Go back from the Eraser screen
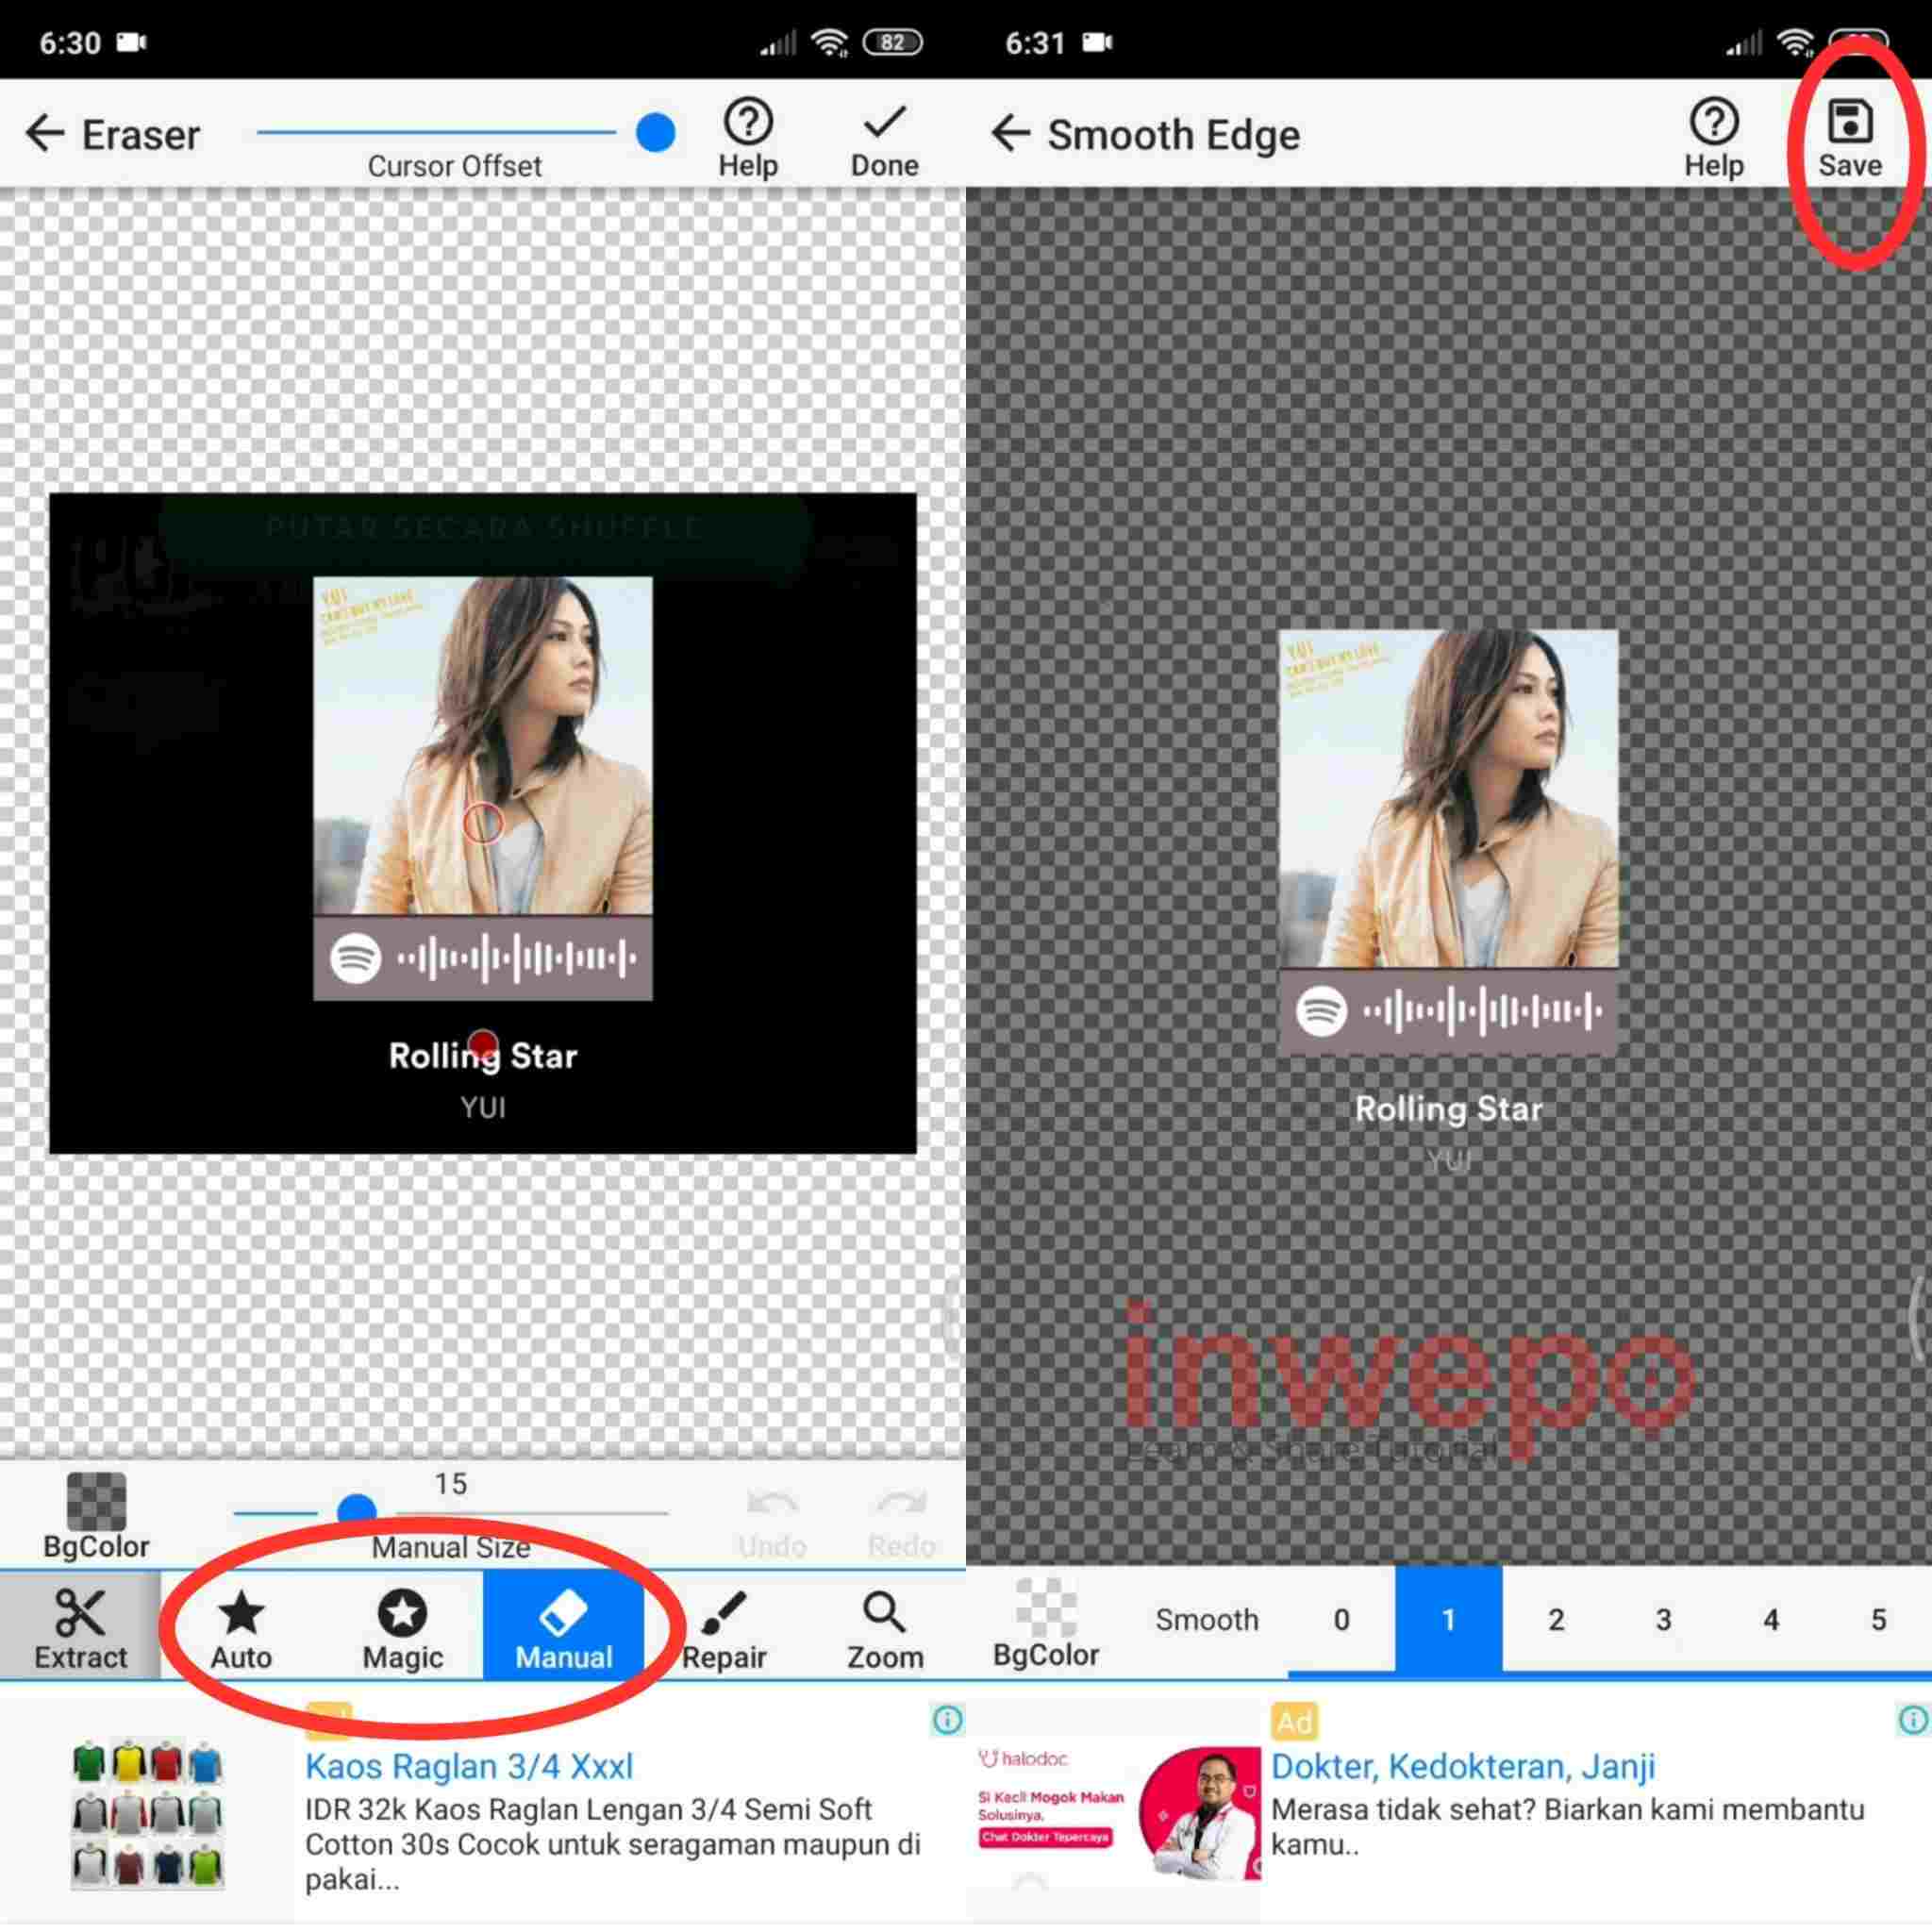1932x1932 pixels. 44,133
